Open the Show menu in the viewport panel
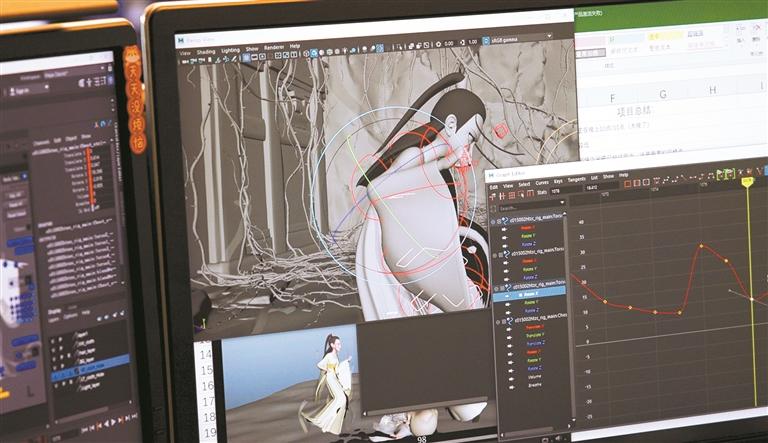This screenshot has height=443, width=768. [x=252, y=49]
